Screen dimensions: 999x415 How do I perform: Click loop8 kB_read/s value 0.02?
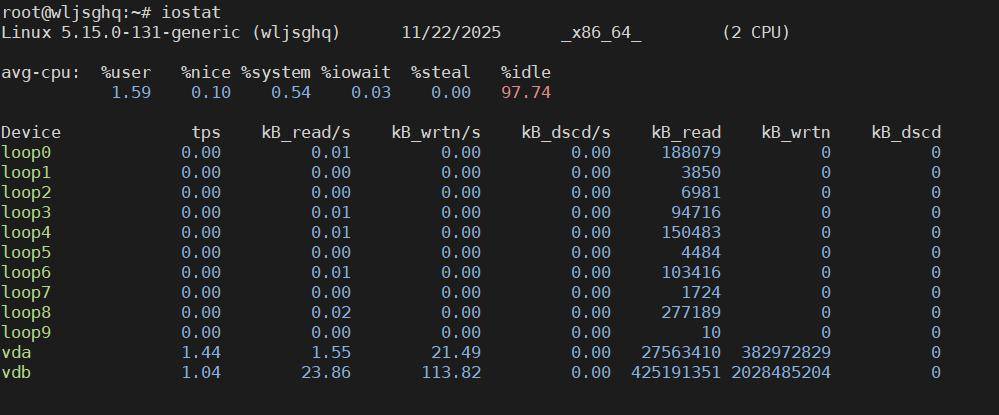click(331, 312)
